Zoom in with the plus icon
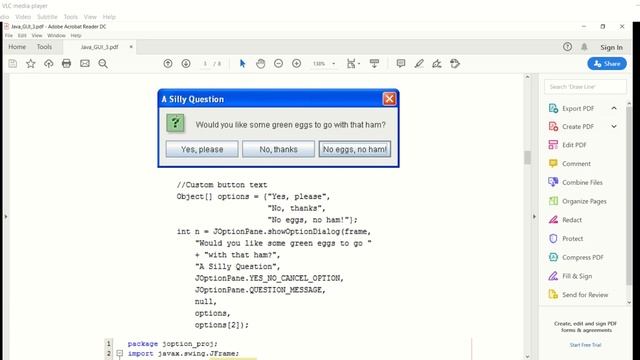640x360 pixels. pos(296,64)
